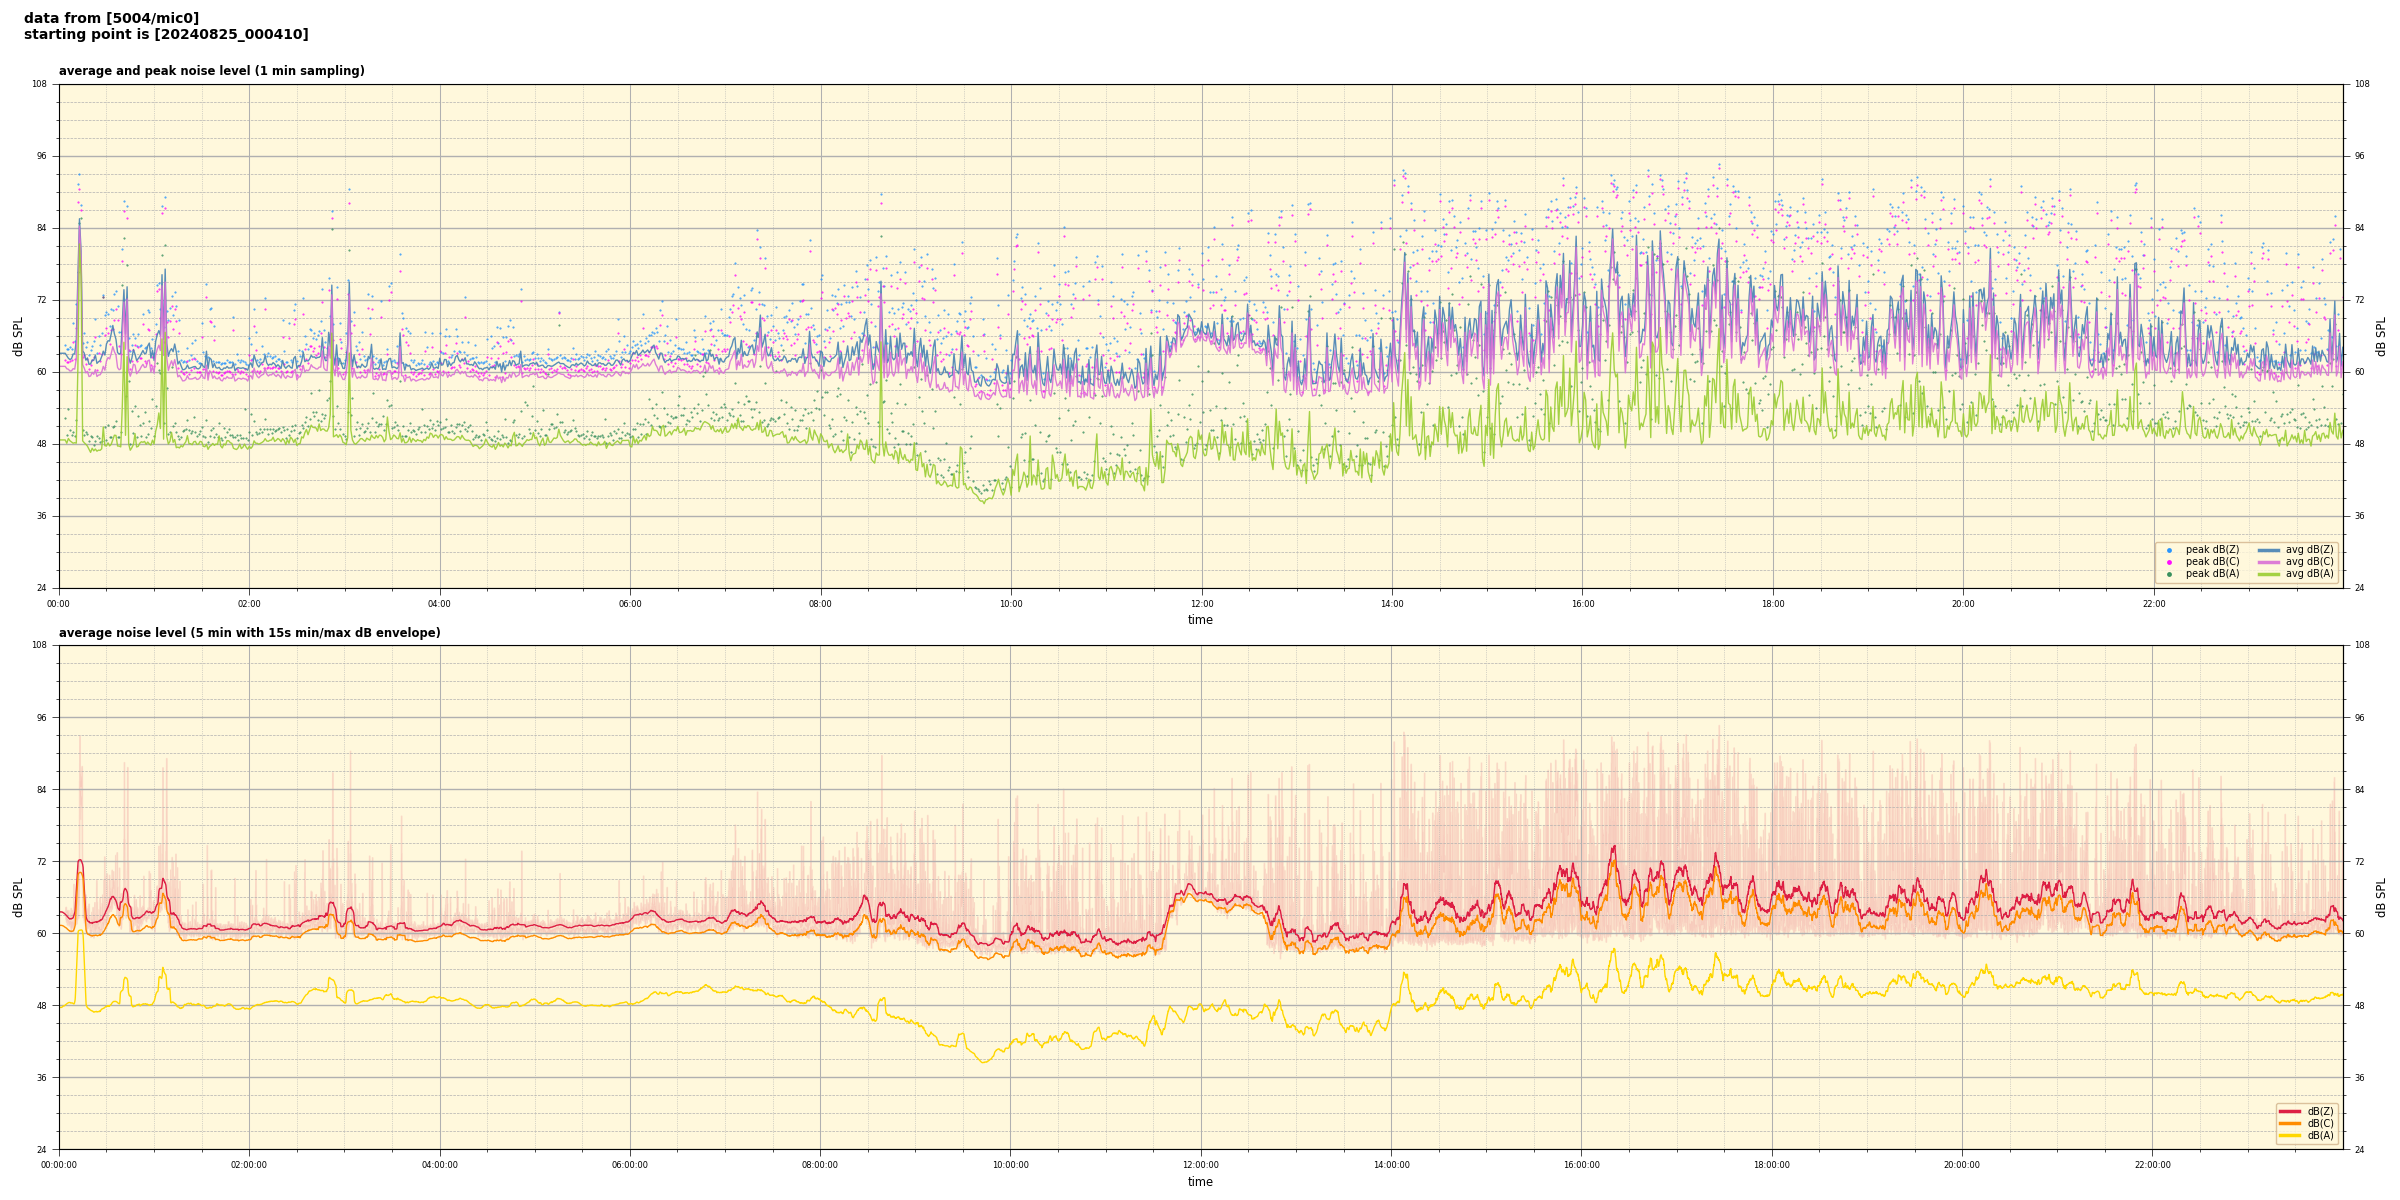This screenshot has width=2400, height=1200.
Task: Click 'average and peak noise level' chart title
Action: (x=211, y=71)
